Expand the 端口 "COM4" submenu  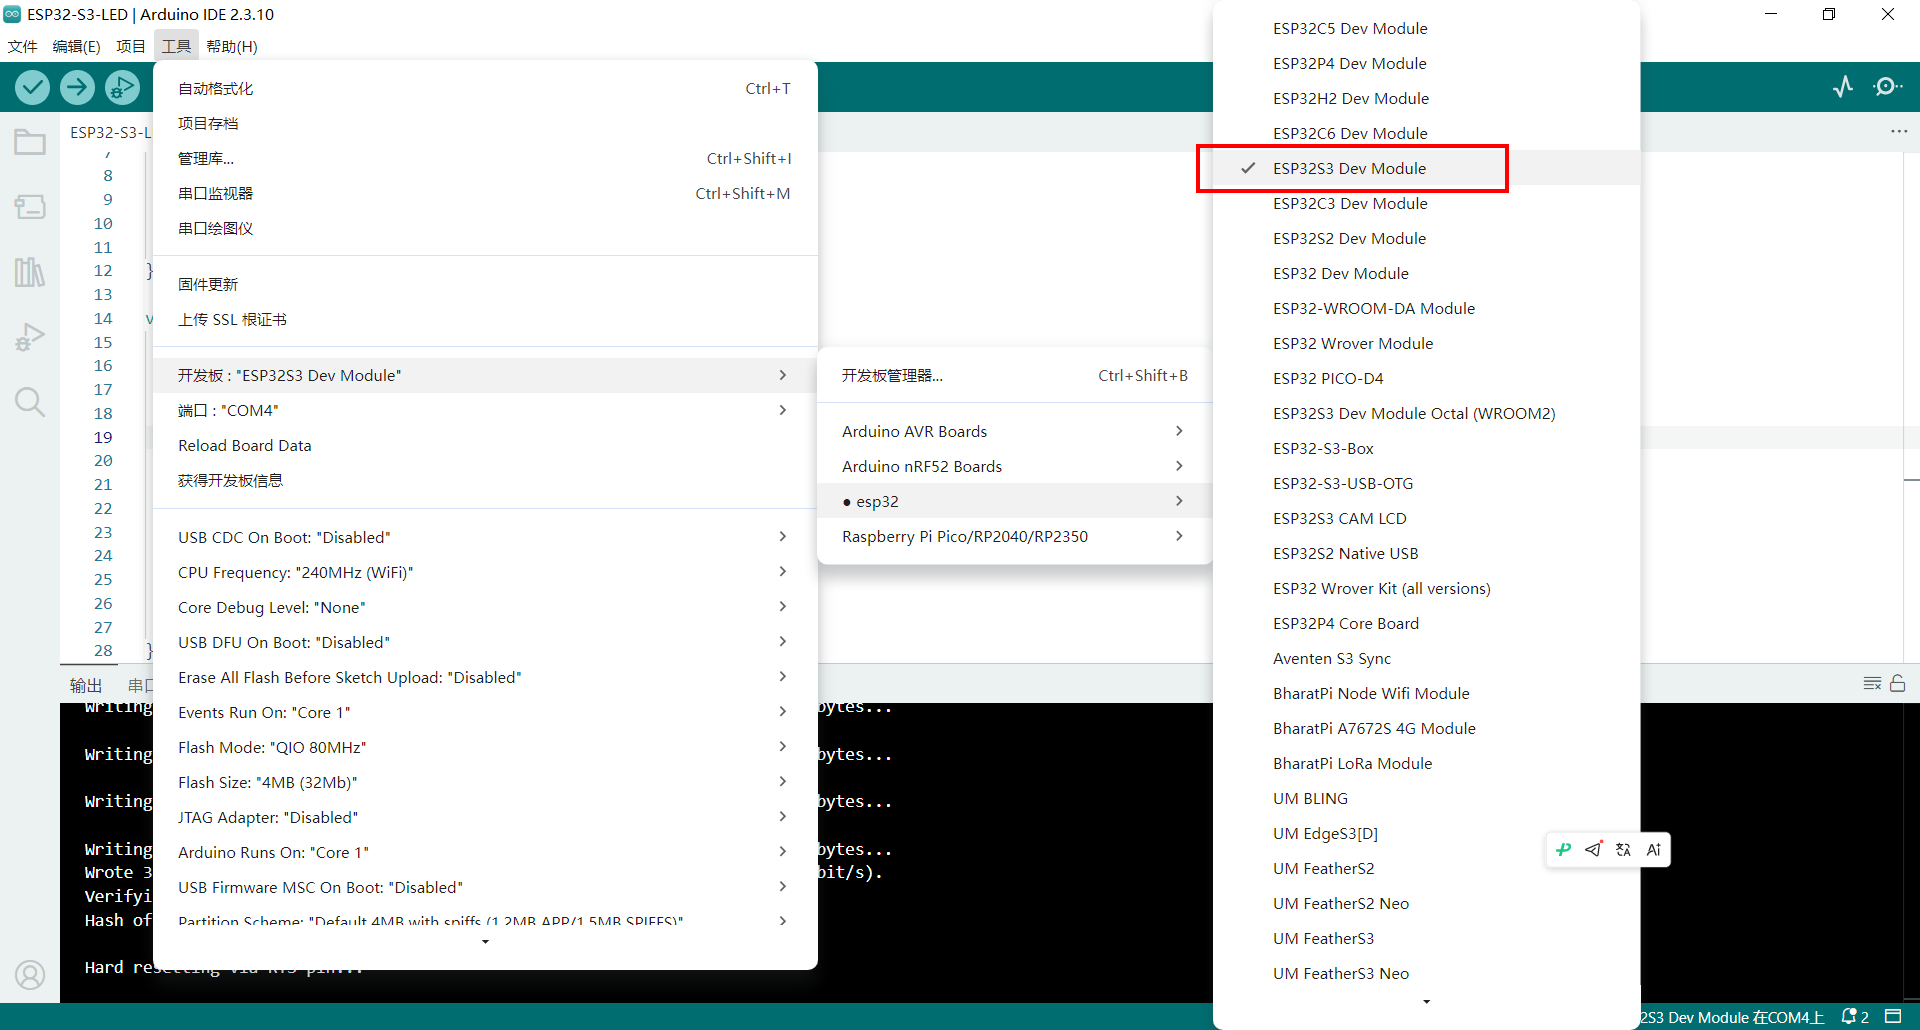tap(485, 410)
